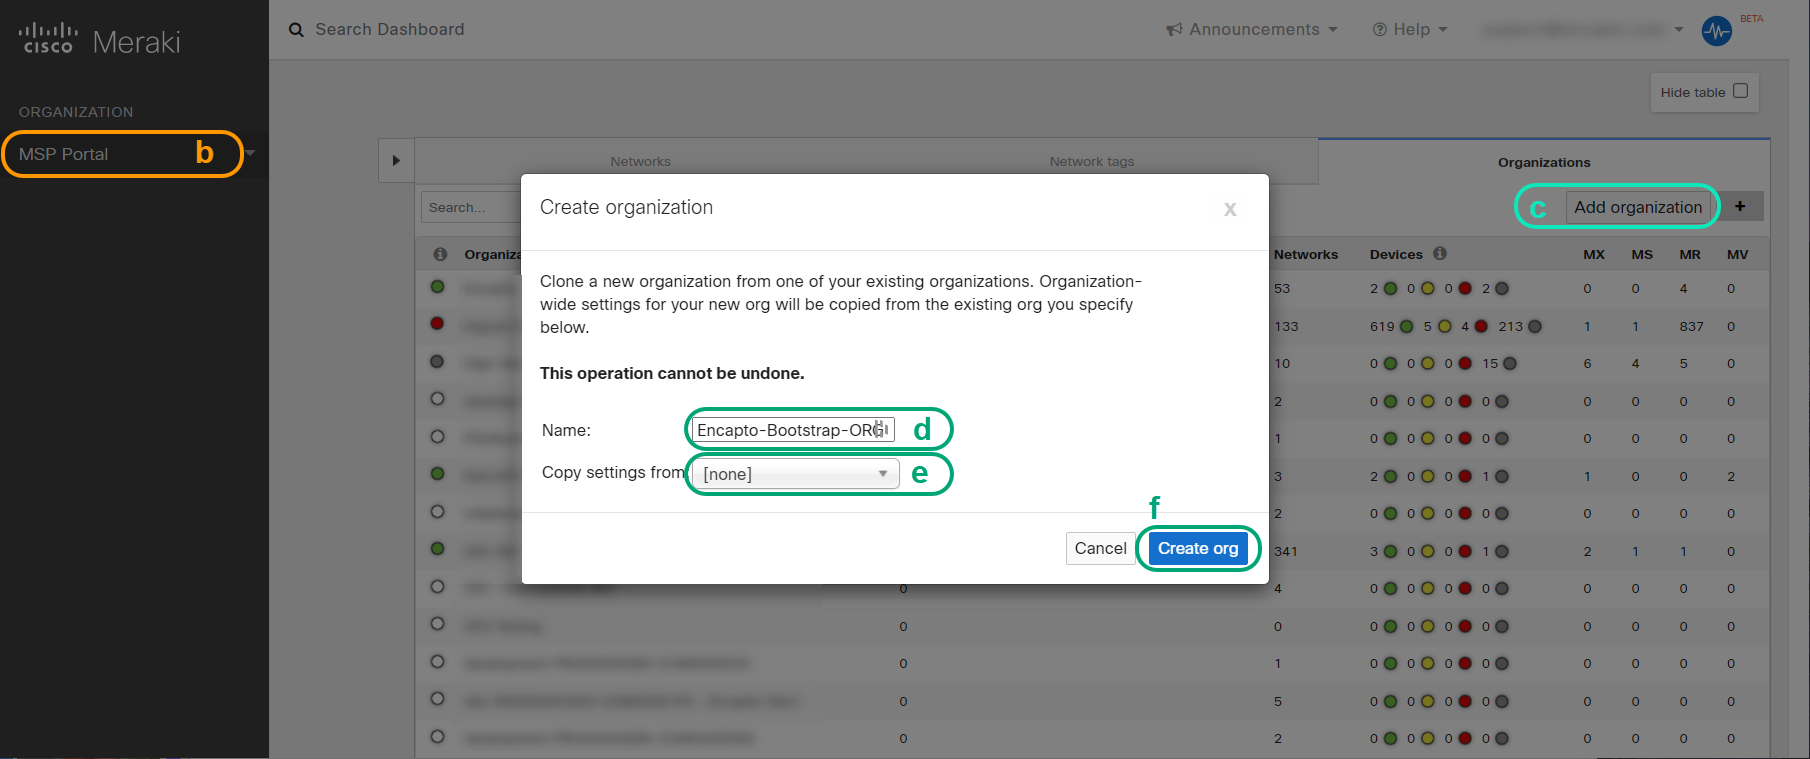
Task: Tick the Hide table checkbox
Action: click(1740, 91)
